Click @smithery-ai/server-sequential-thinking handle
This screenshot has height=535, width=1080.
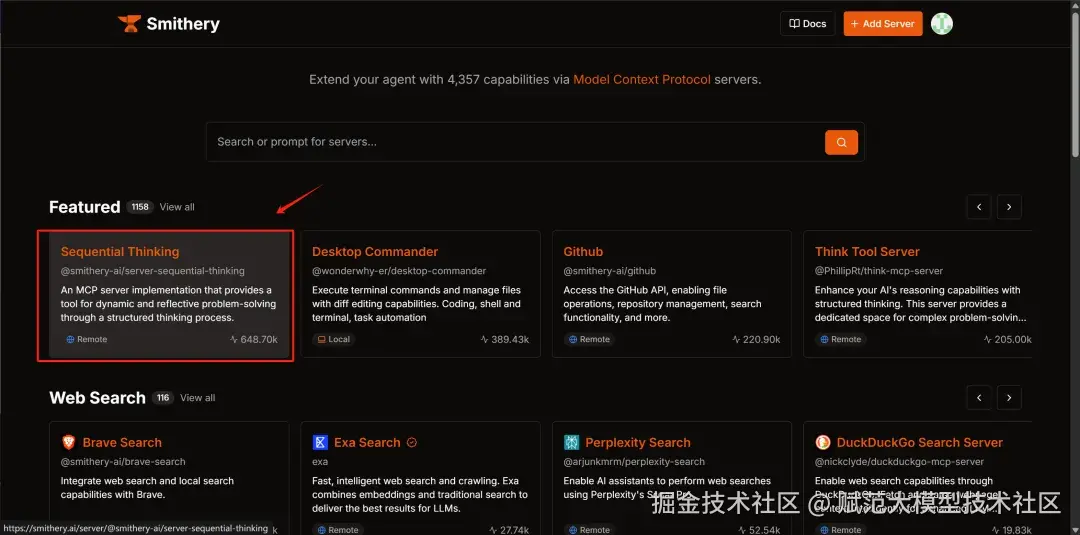click(152, 271)
